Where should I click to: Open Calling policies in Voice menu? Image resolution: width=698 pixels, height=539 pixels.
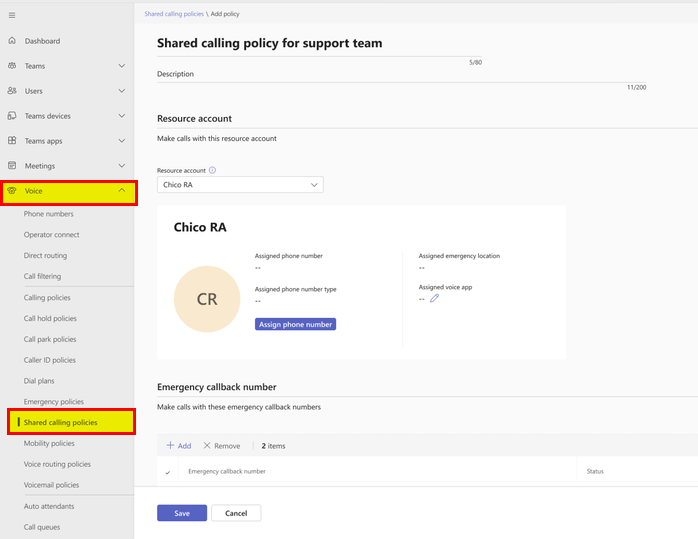coord(47,298)
